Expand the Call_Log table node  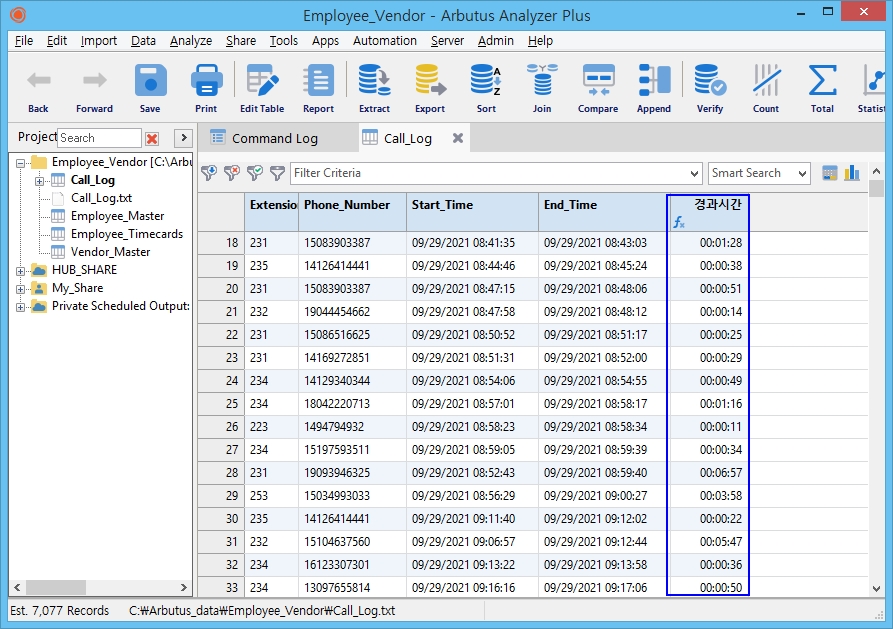[39, 181]
